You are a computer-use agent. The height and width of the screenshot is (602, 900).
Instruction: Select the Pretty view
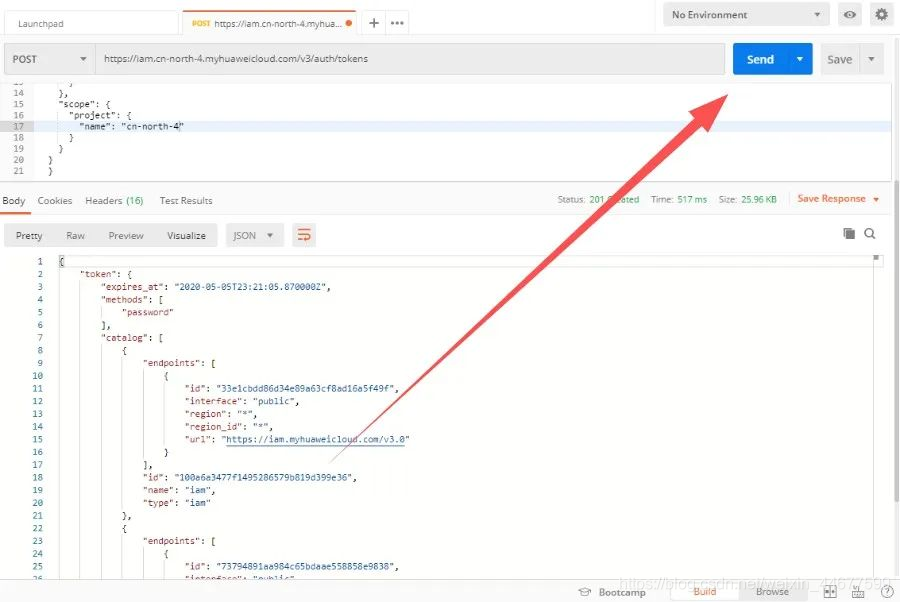29,235
